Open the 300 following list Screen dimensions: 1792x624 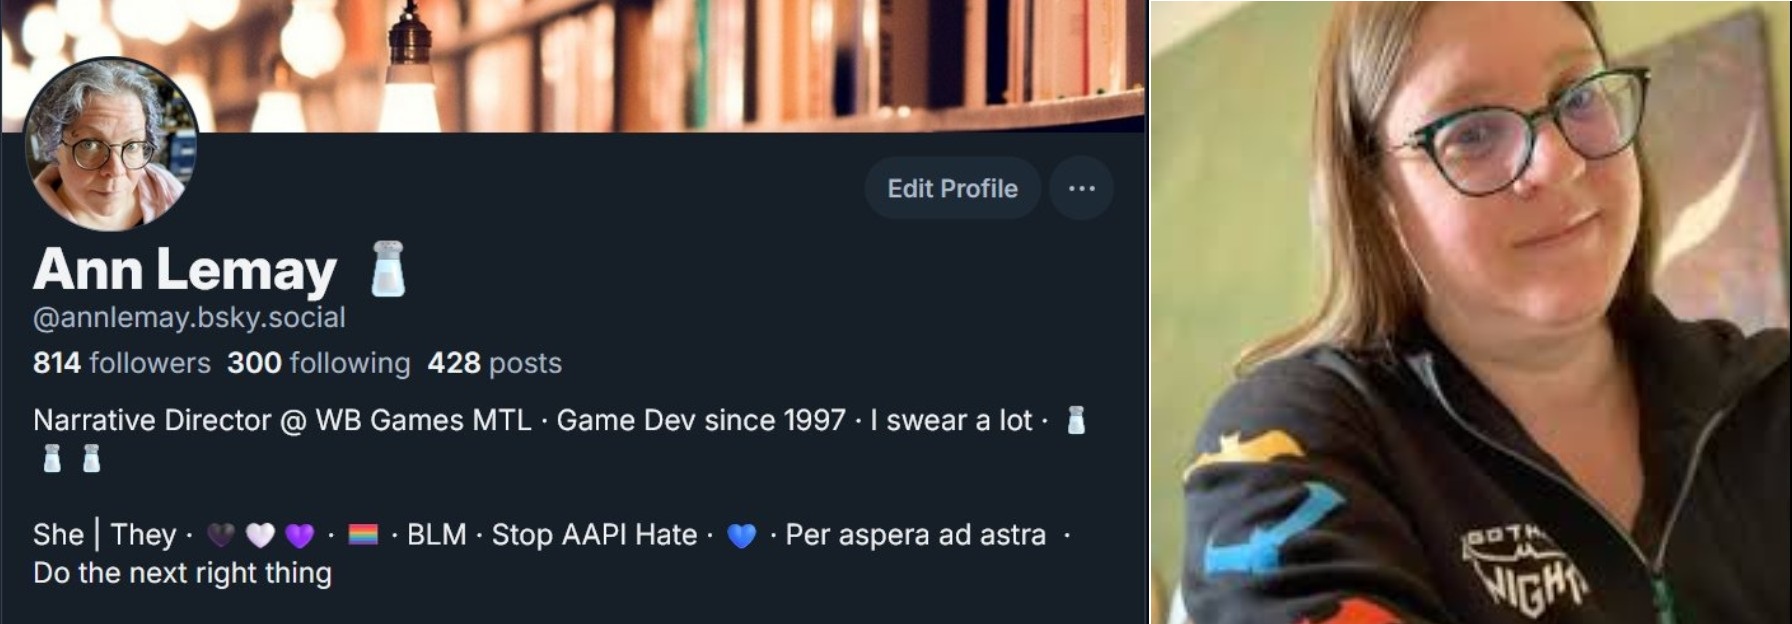point(319,362)
